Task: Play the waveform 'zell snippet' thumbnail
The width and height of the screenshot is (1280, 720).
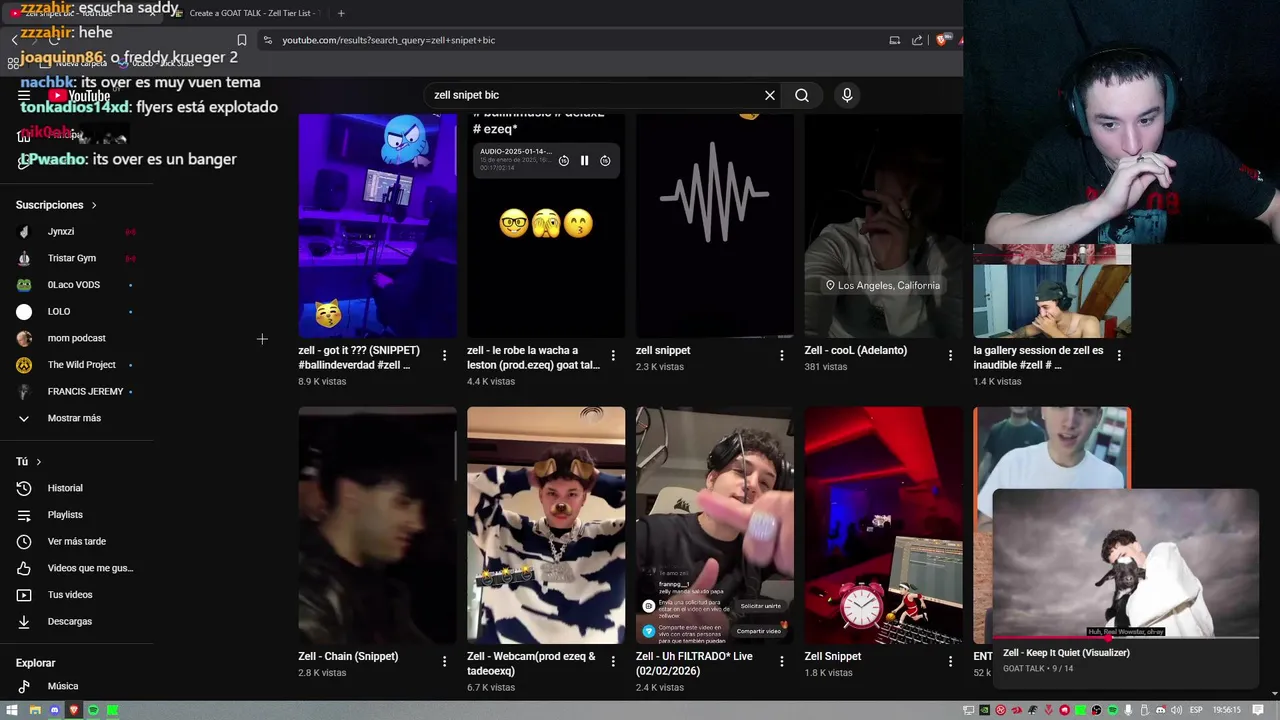Action: click(x=714, y=225)
